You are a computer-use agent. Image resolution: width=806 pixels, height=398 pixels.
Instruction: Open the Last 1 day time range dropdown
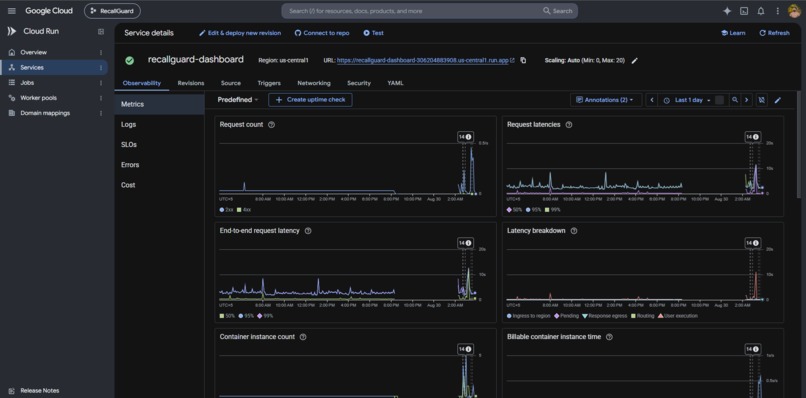pos(687,100)
